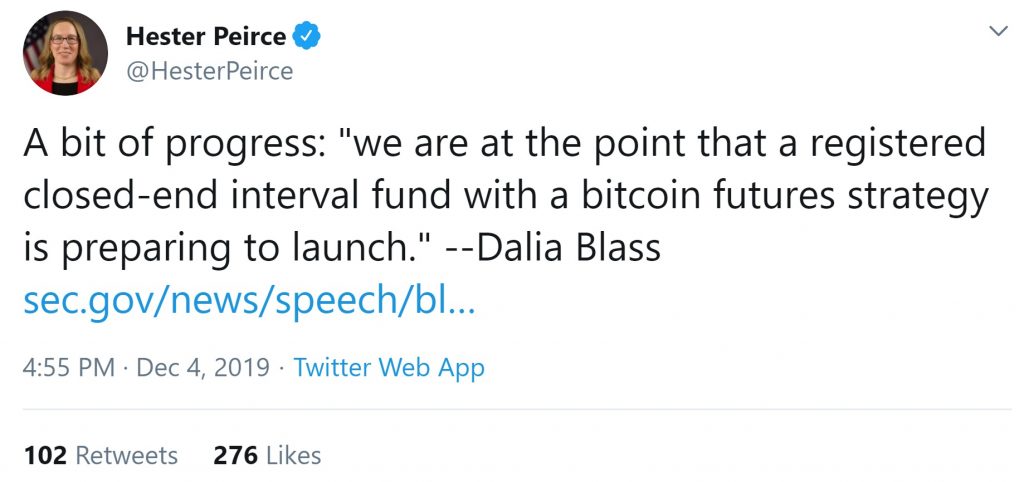
Task: Open the tweet options chevron menu
Action: click(x=997, y=33)
